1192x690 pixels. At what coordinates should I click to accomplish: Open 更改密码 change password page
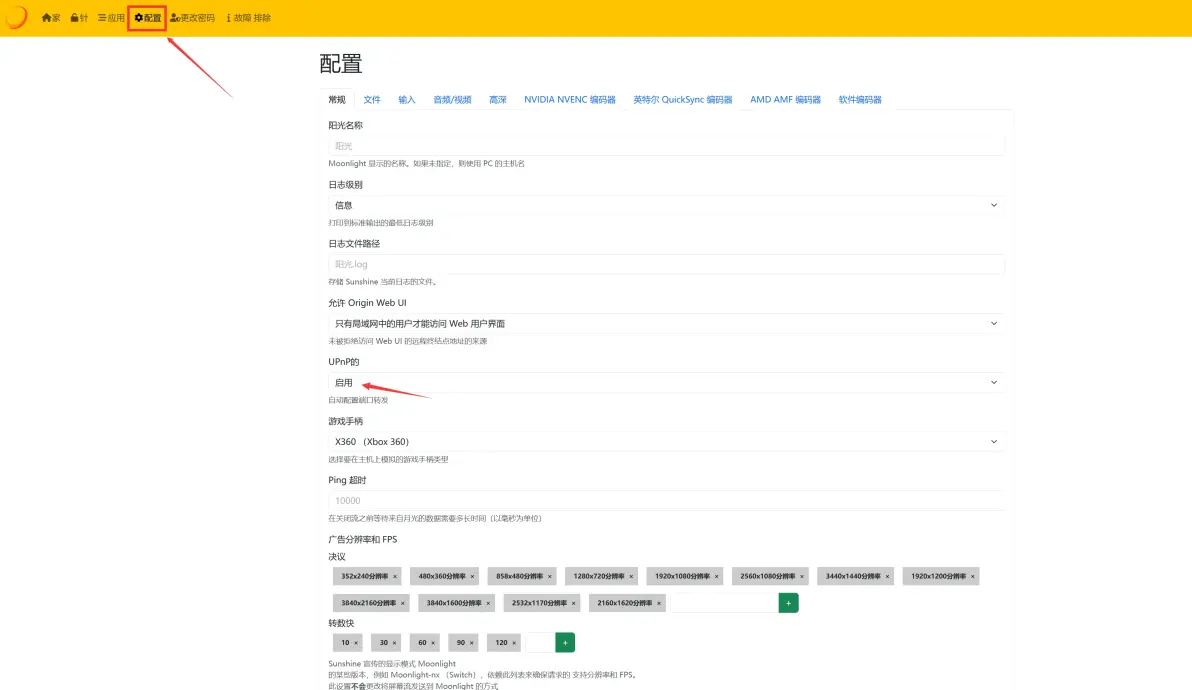tap(192, 18)
